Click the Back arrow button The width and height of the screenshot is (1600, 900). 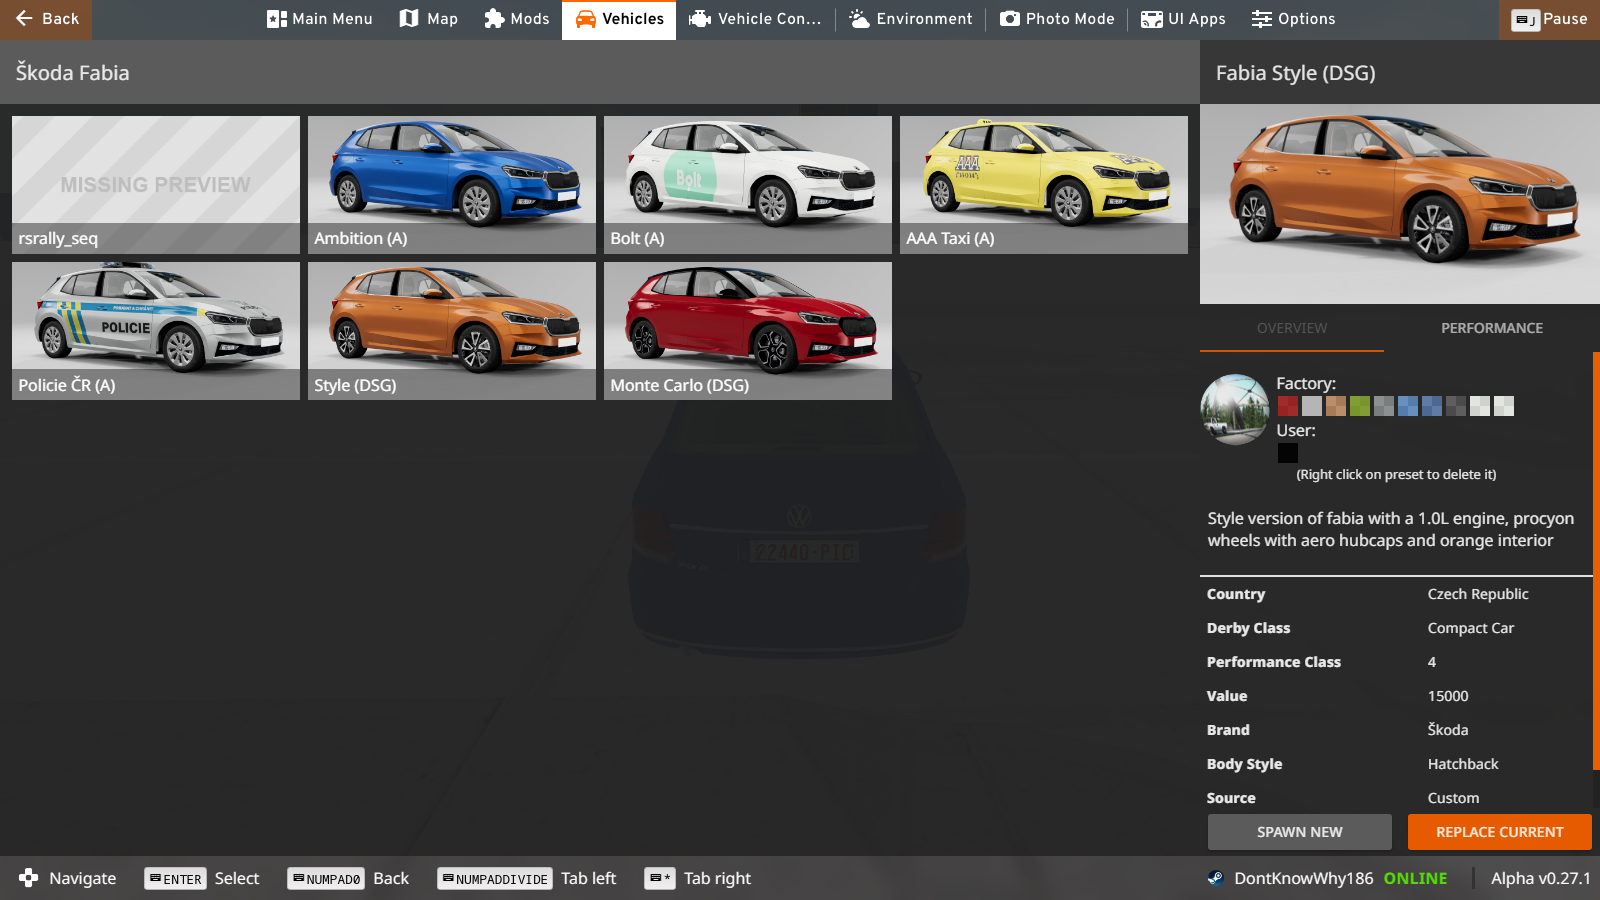pyautogui.click(x=46, y=19)
